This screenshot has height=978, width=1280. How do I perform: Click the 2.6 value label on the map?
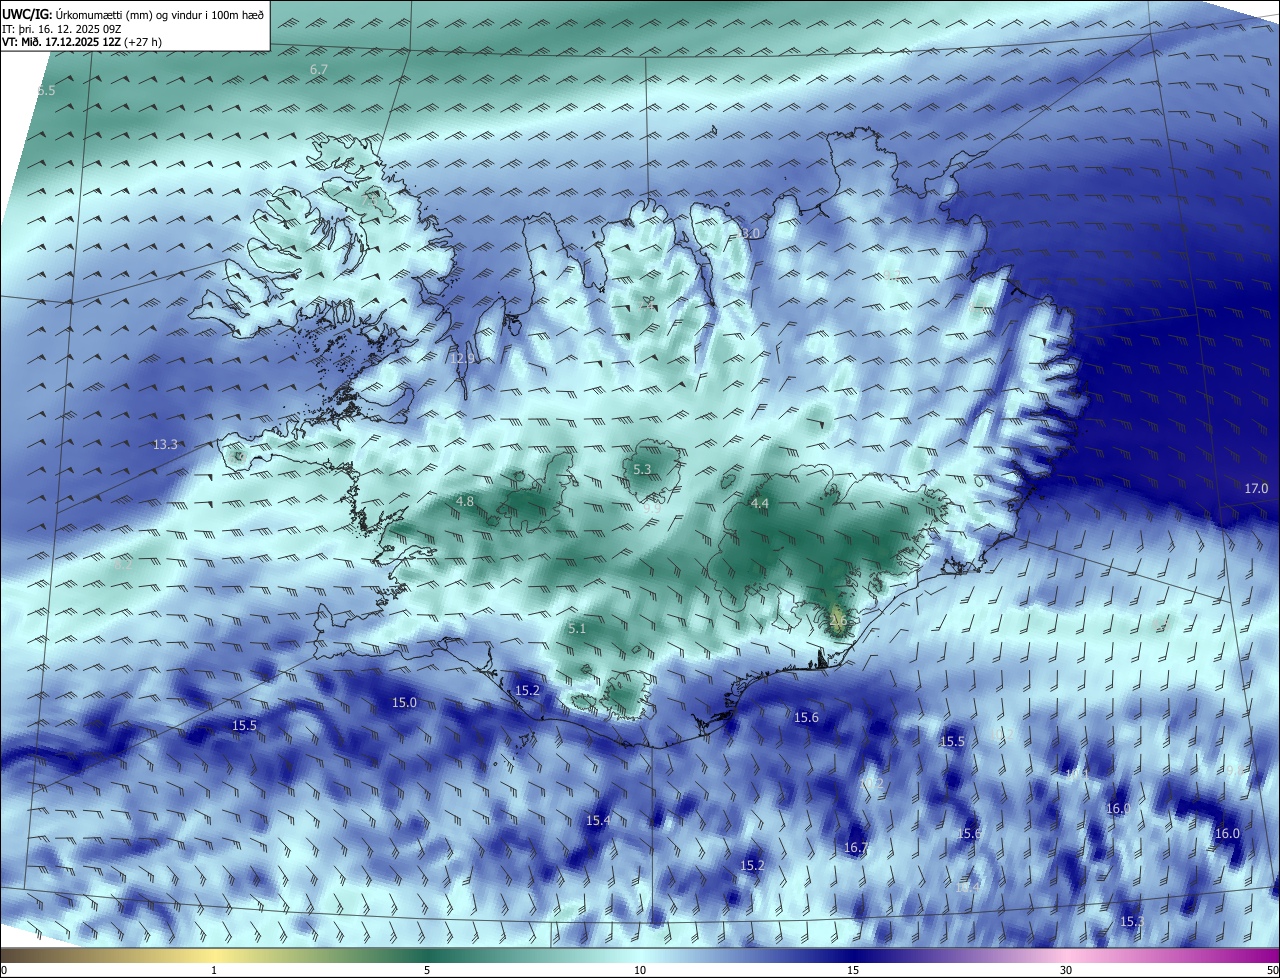pos(838,620)
